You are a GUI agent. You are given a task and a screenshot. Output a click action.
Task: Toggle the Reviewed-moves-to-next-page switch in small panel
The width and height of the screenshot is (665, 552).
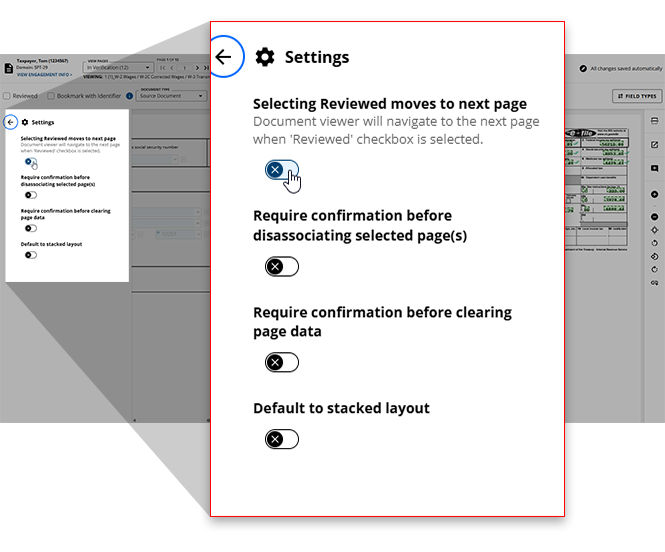(31, 162)
